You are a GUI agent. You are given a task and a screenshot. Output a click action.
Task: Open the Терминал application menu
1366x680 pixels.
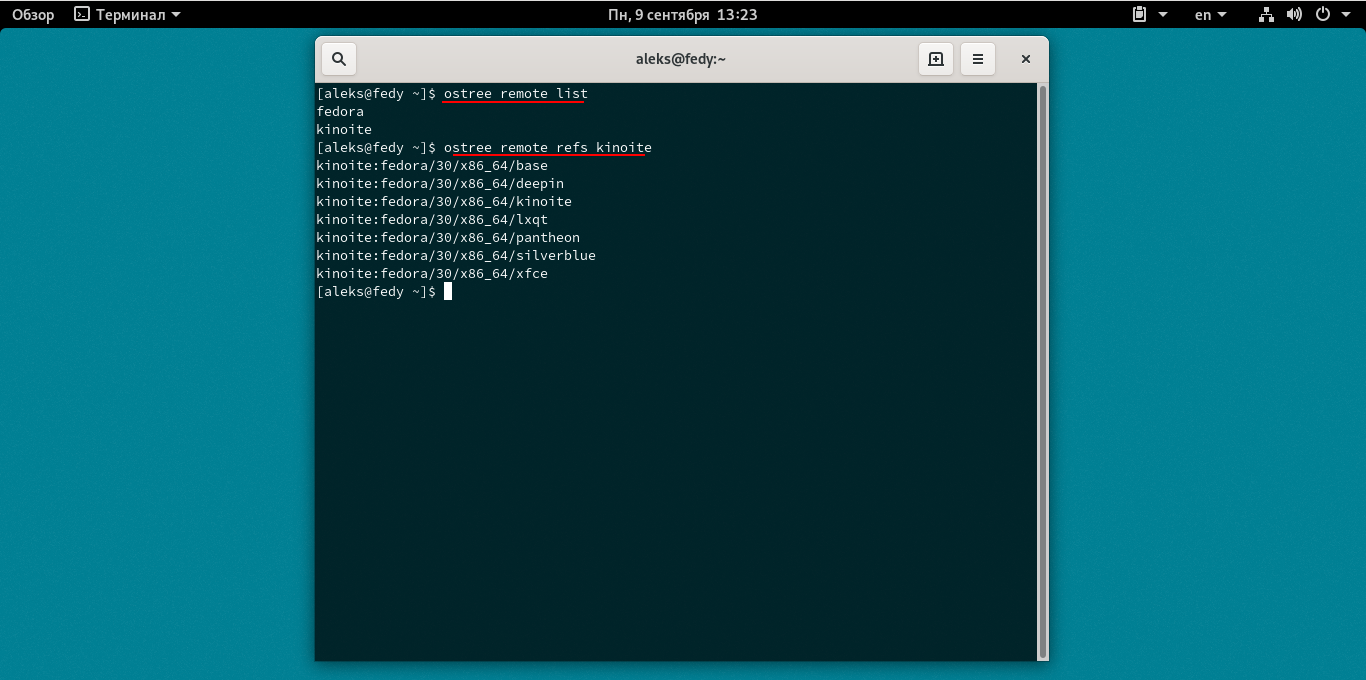point(130,15)
